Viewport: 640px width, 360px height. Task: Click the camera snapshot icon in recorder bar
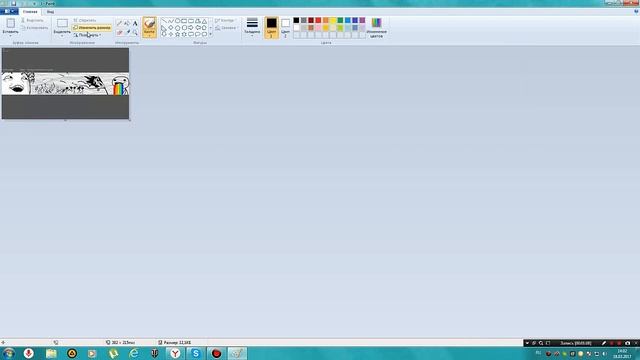pos(627,343)
